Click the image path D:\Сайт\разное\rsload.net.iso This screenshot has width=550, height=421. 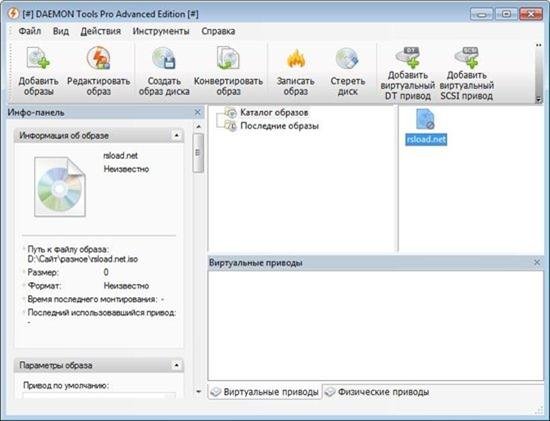(83, 259)
